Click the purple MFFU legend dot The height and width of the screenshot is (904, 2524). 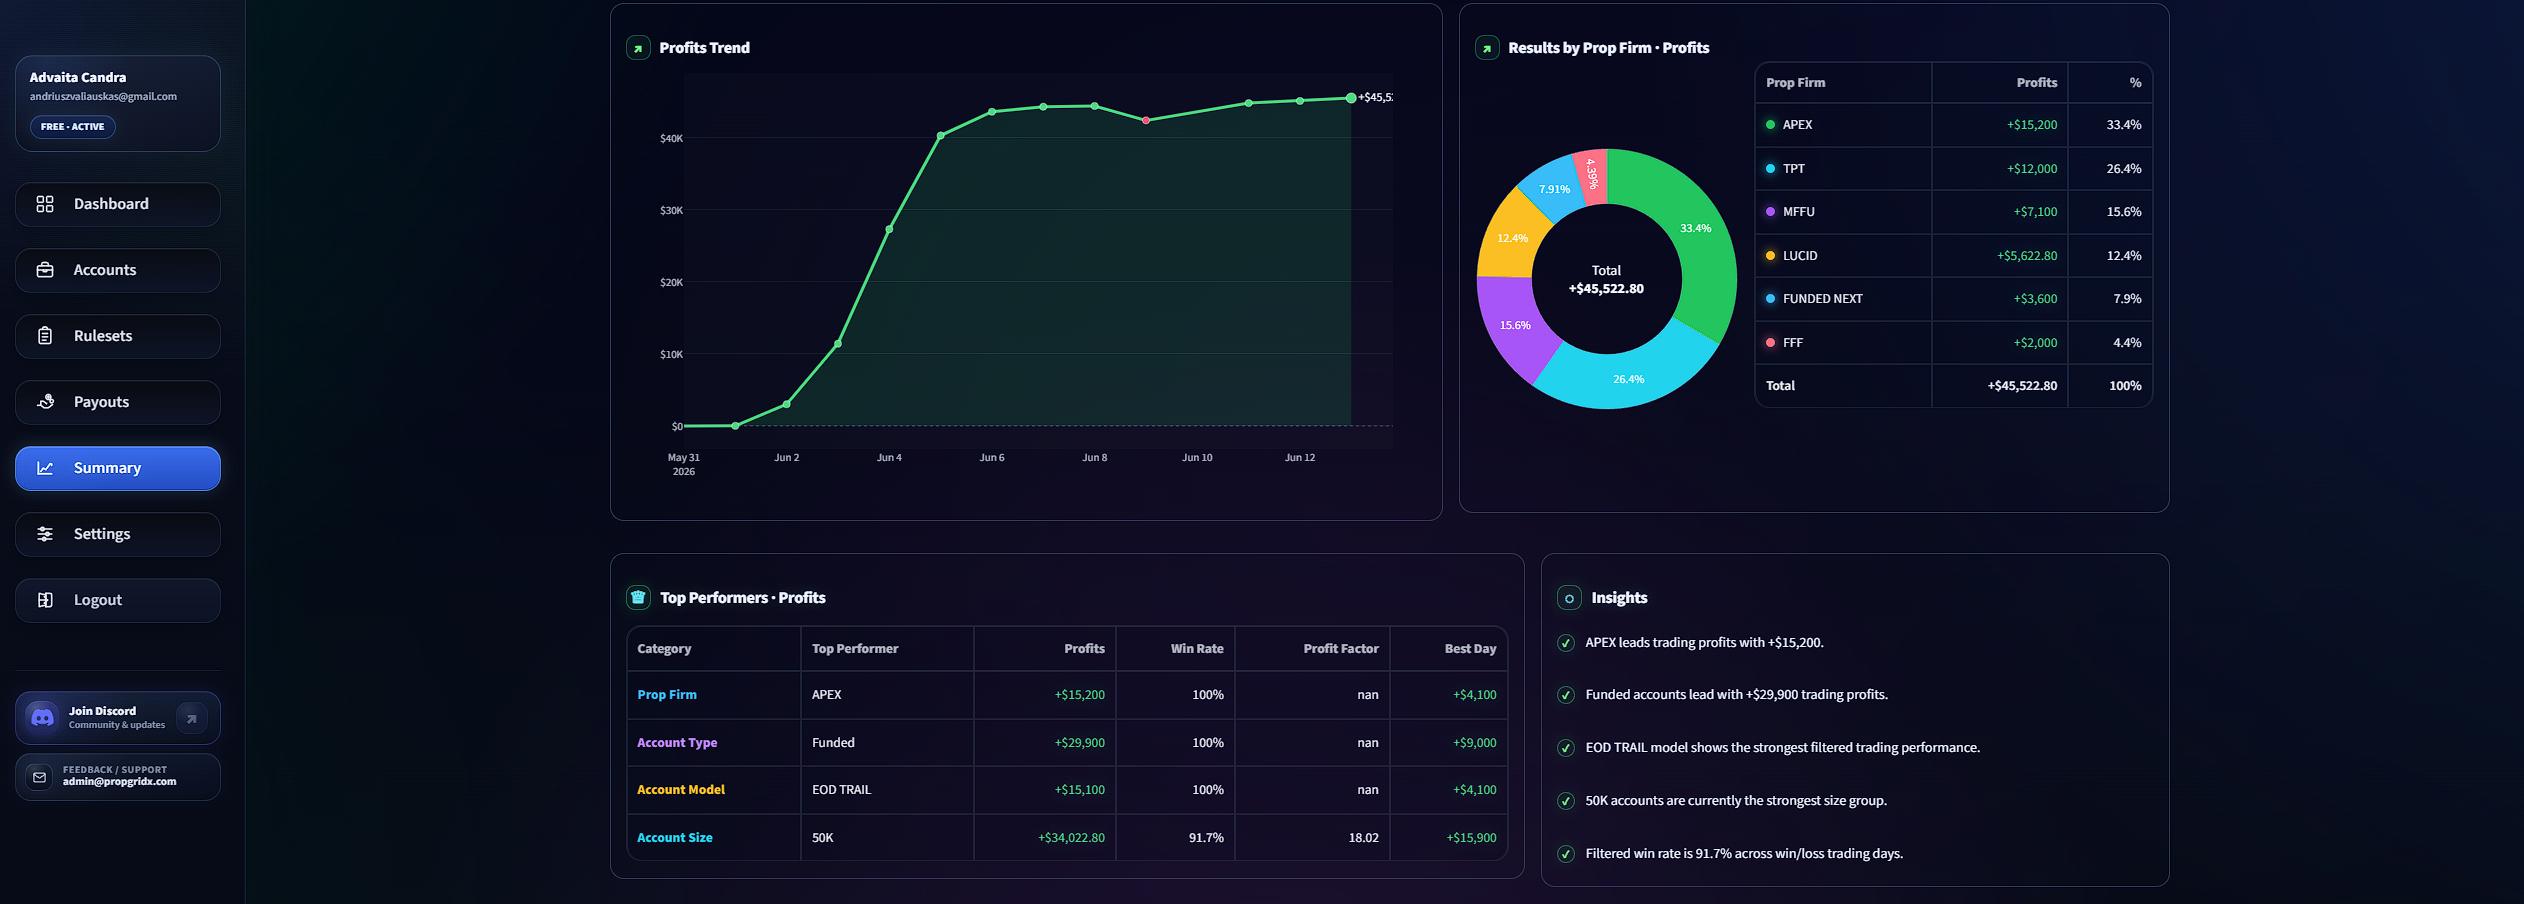(1770, 212)
